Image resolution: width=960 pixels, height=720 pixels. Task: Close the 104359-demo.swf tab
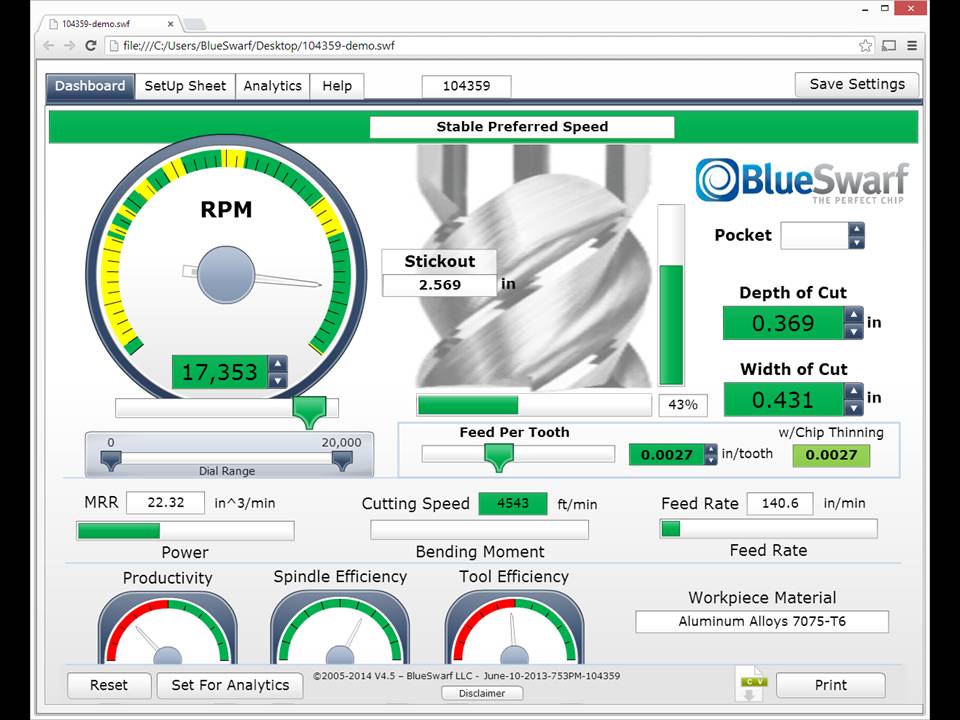click(170, 24)
